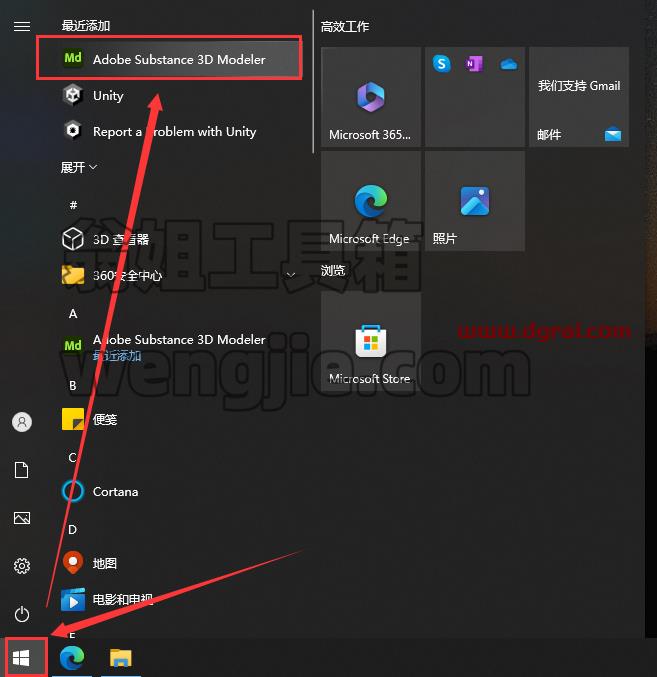This screenshot has height=677, width=657.
Task: Click the A letter group header
Action: [x=73, y=313]
